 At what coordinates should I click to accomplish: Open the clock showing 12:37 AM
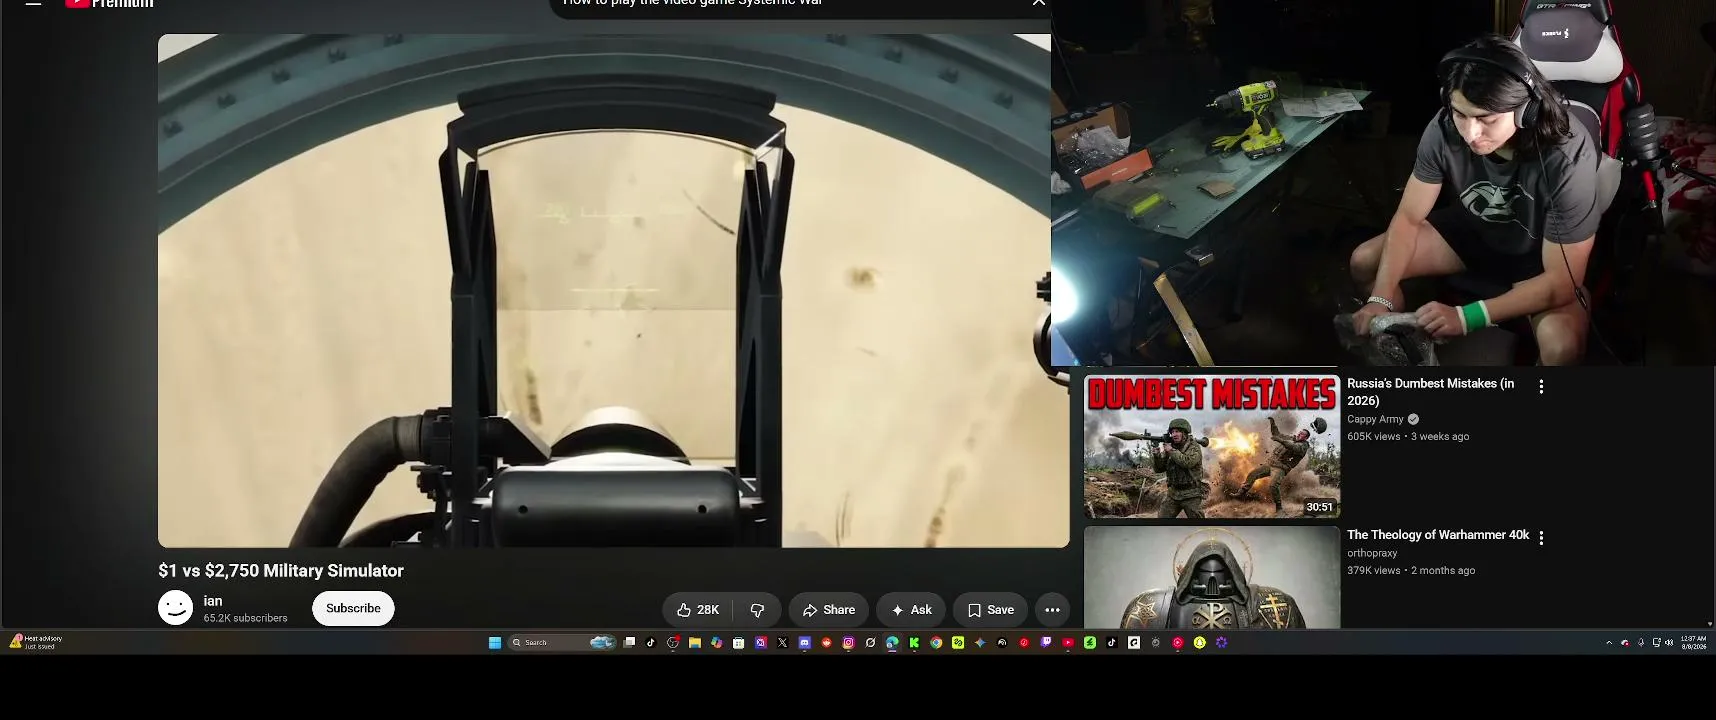click(x=1694, y=643)
